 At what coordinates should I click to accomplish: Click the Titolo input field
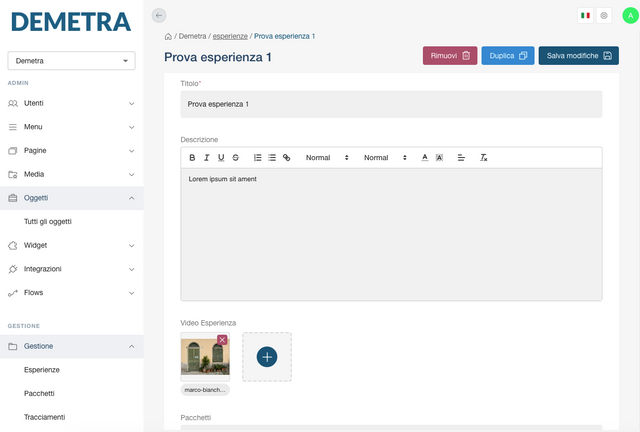pos(391,104)
